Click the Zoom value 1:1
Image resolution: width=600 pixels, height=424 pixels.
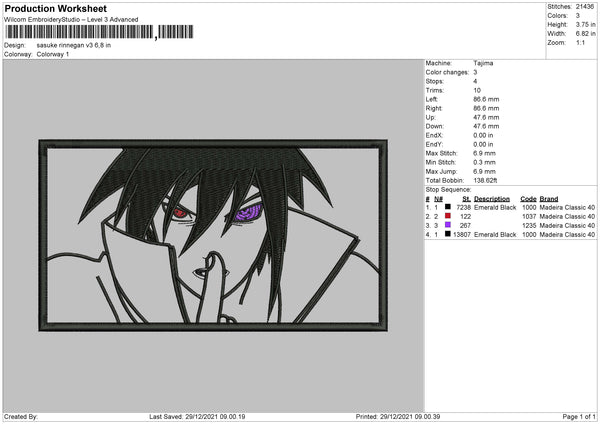click(x=580, y=42)
